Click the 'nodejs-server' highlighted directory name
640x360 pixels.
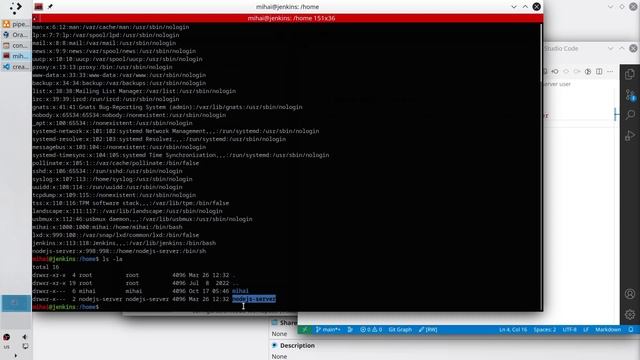click(254, 299)
